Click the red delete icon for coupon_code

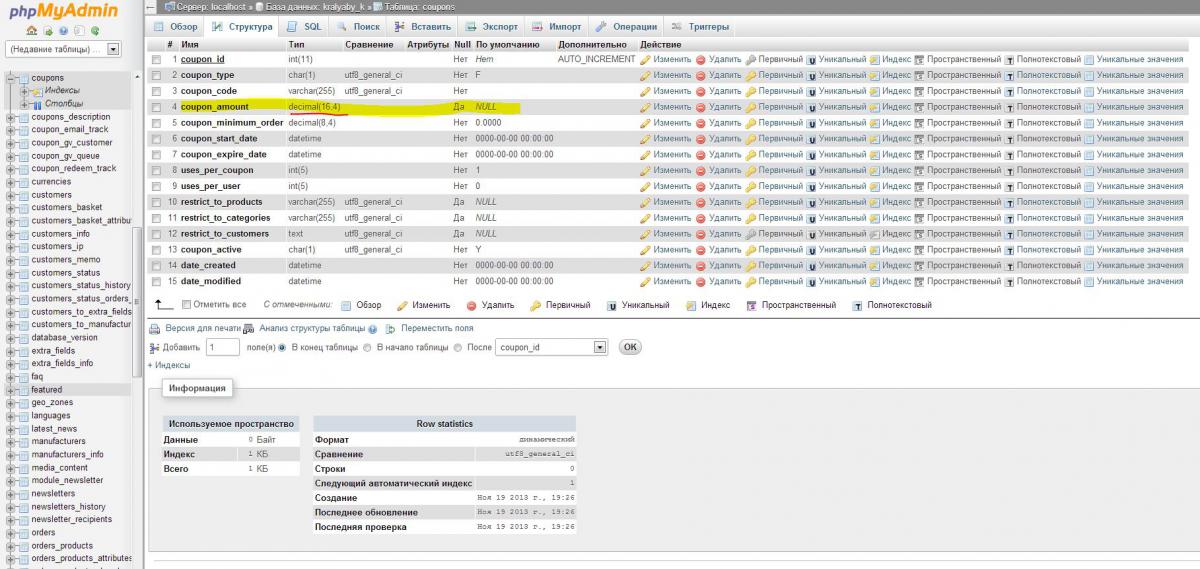pyautogui.click(x=701, y=91)
